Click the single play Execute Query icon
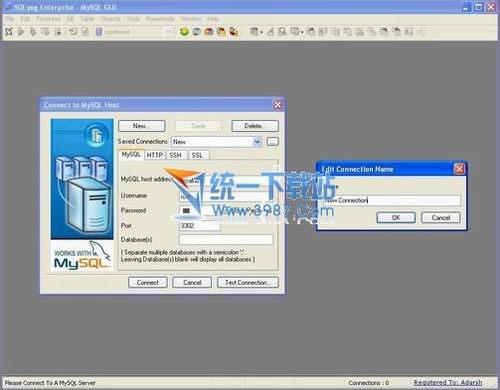The height and width of the screenshot is (390, 500). (x=21, y=32)
